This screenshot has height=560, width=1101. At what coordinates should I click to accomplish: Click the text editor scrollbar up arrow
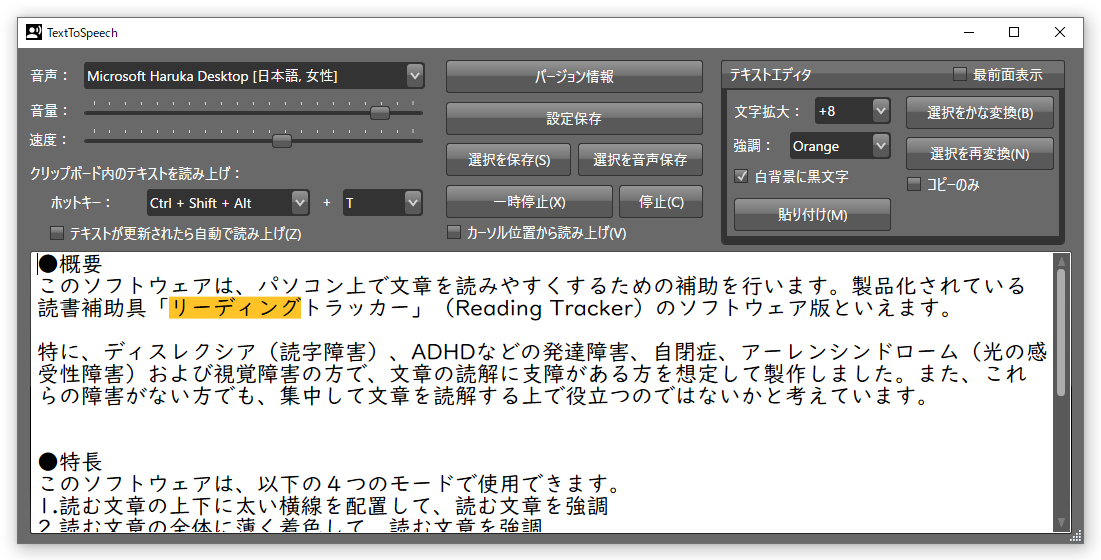(x=1062, y=262)
